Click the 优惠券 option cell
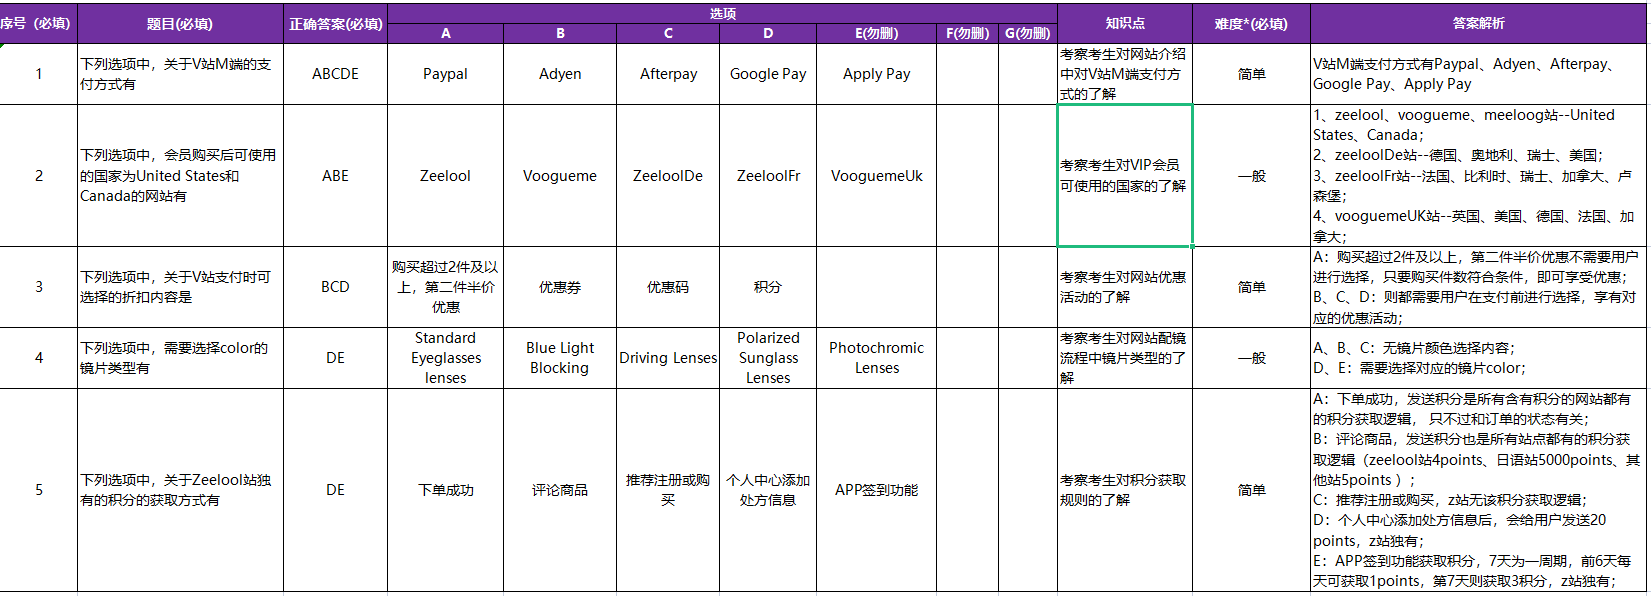 pos(560,287)
